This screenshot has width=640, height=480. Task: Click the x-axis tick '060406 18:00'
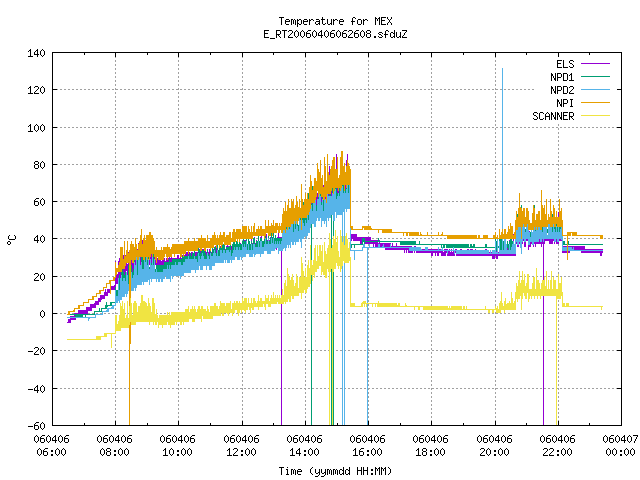[x=431, y=446]
